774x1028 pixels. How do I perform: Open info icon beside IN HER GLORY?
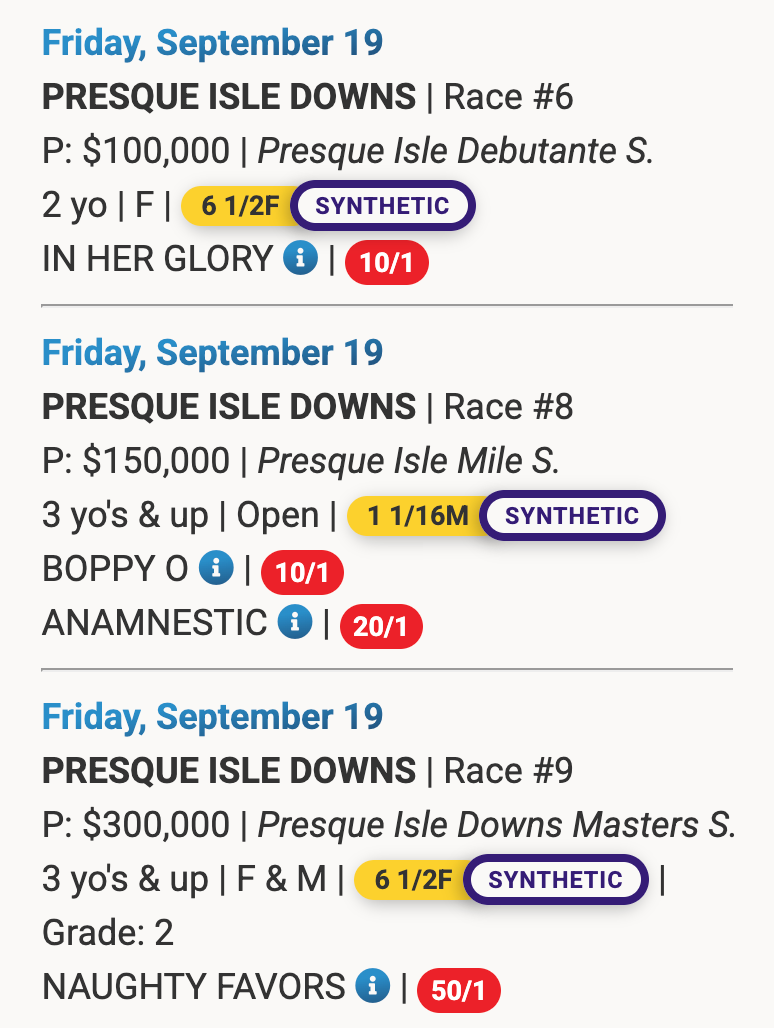pyautogui.click(x=300, y=259)
